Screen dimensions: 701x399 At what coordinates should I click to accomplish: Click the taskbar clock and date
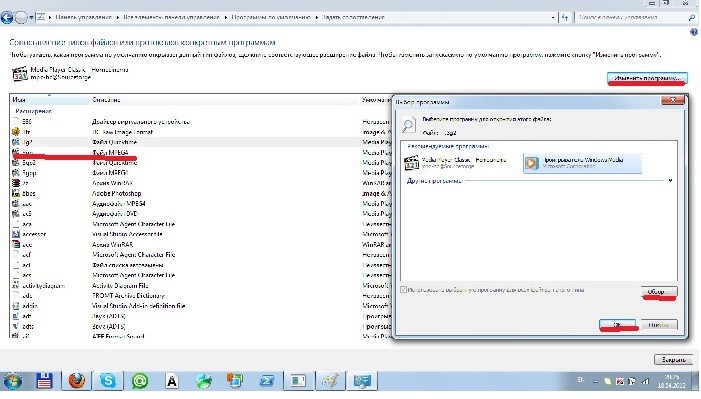672,382
